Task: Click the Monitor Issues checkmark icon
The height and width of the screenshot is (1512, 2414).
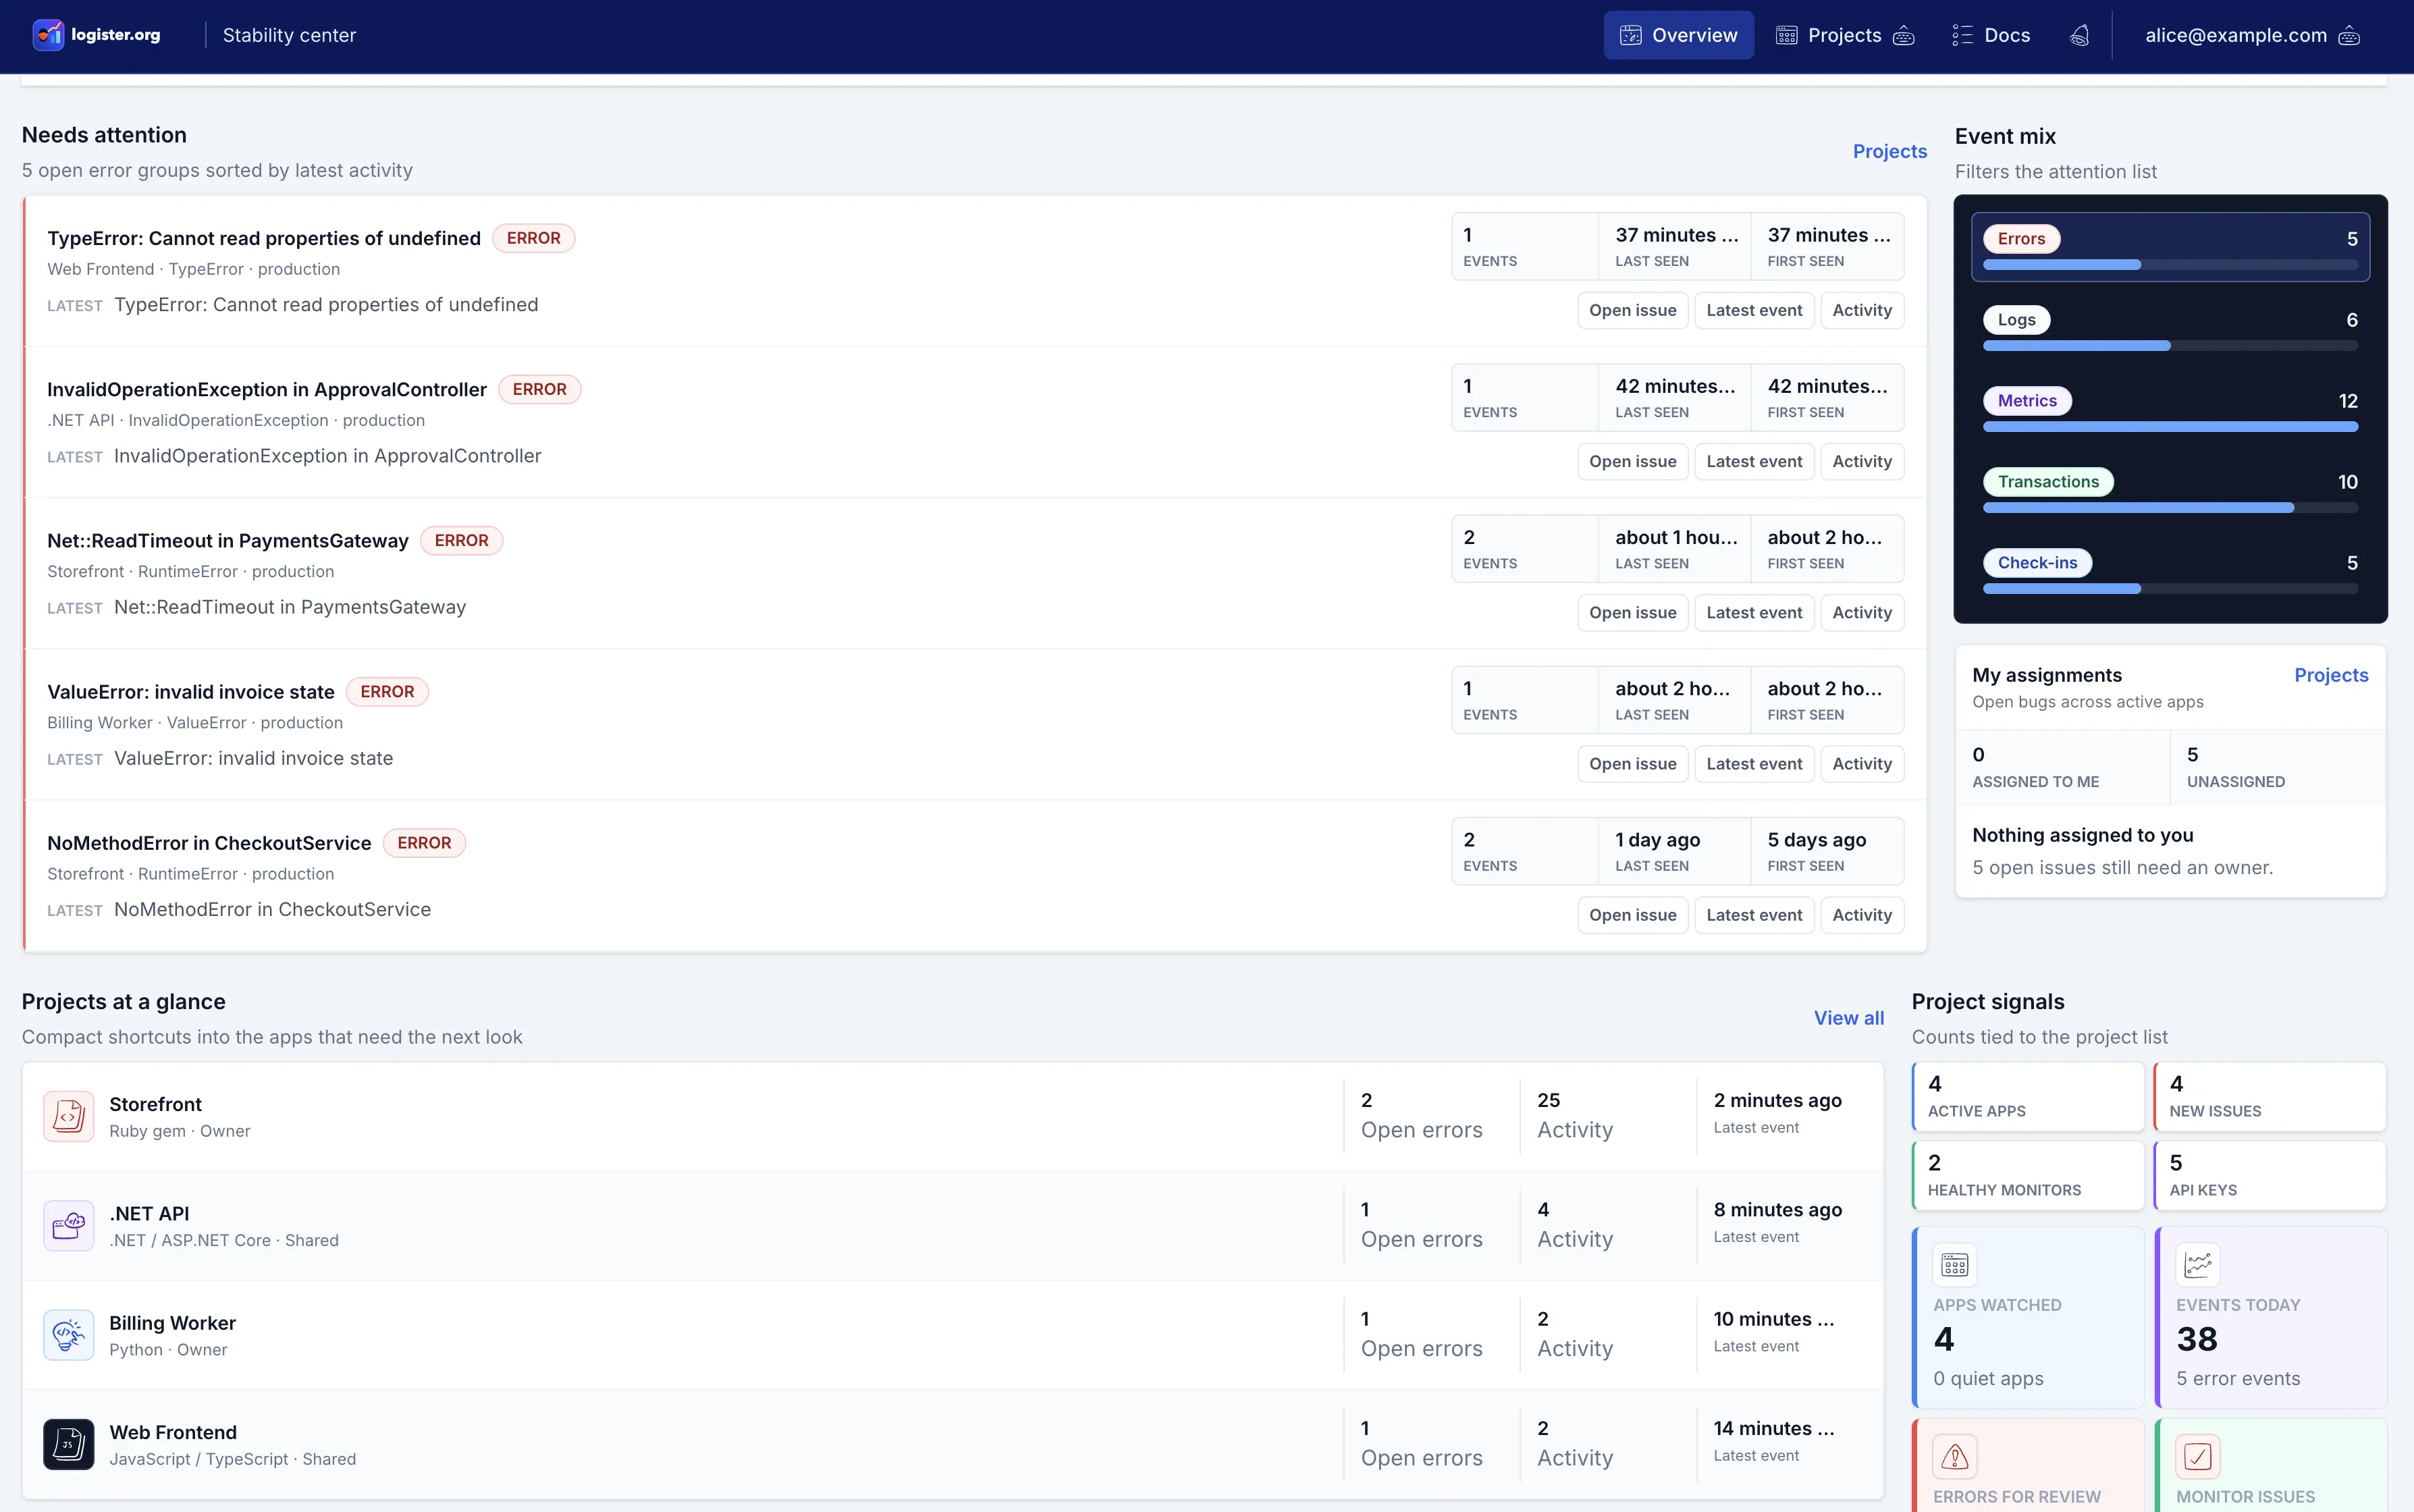Action: pyautogui.click(x=2198, y=1457)
